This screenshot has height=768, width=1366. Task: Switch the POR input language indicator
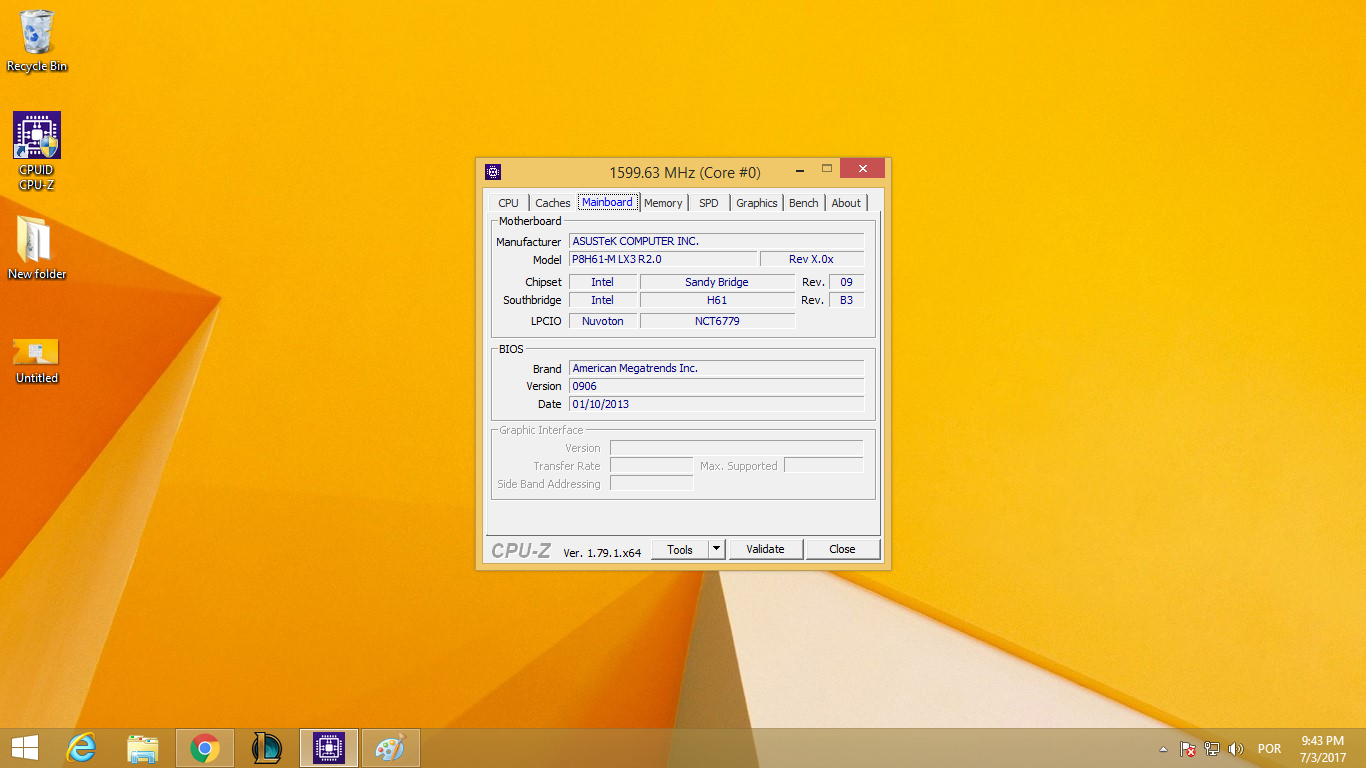point(1269,749)
